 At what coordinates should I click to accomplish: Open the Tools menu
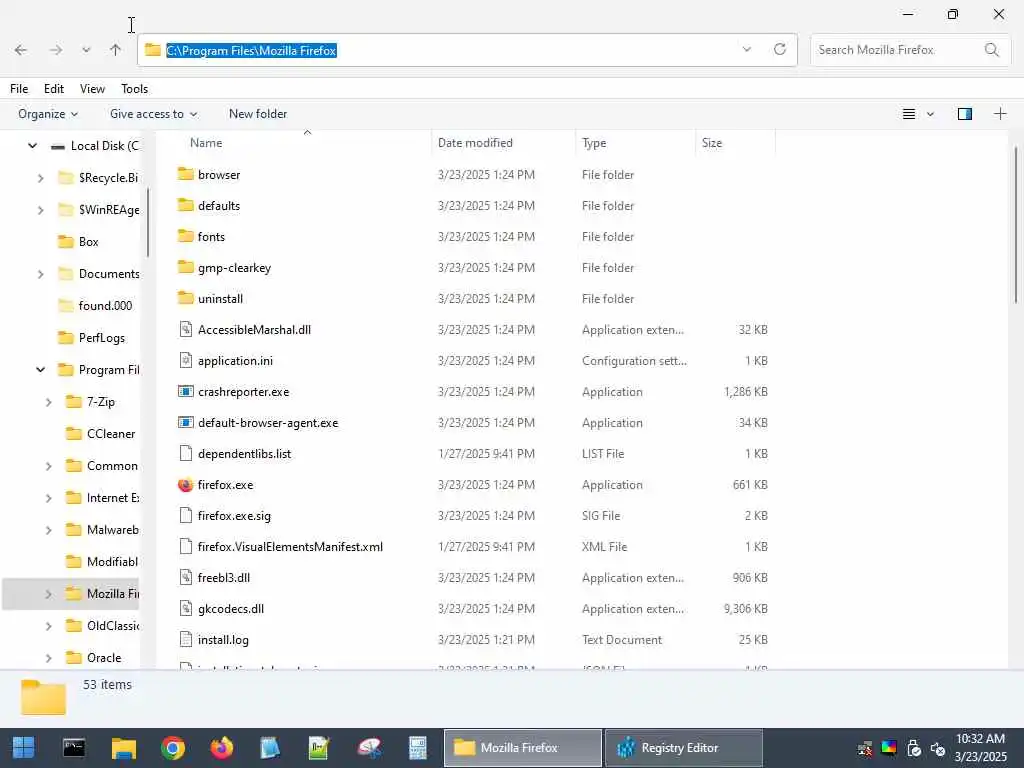[x=135, y=89]
